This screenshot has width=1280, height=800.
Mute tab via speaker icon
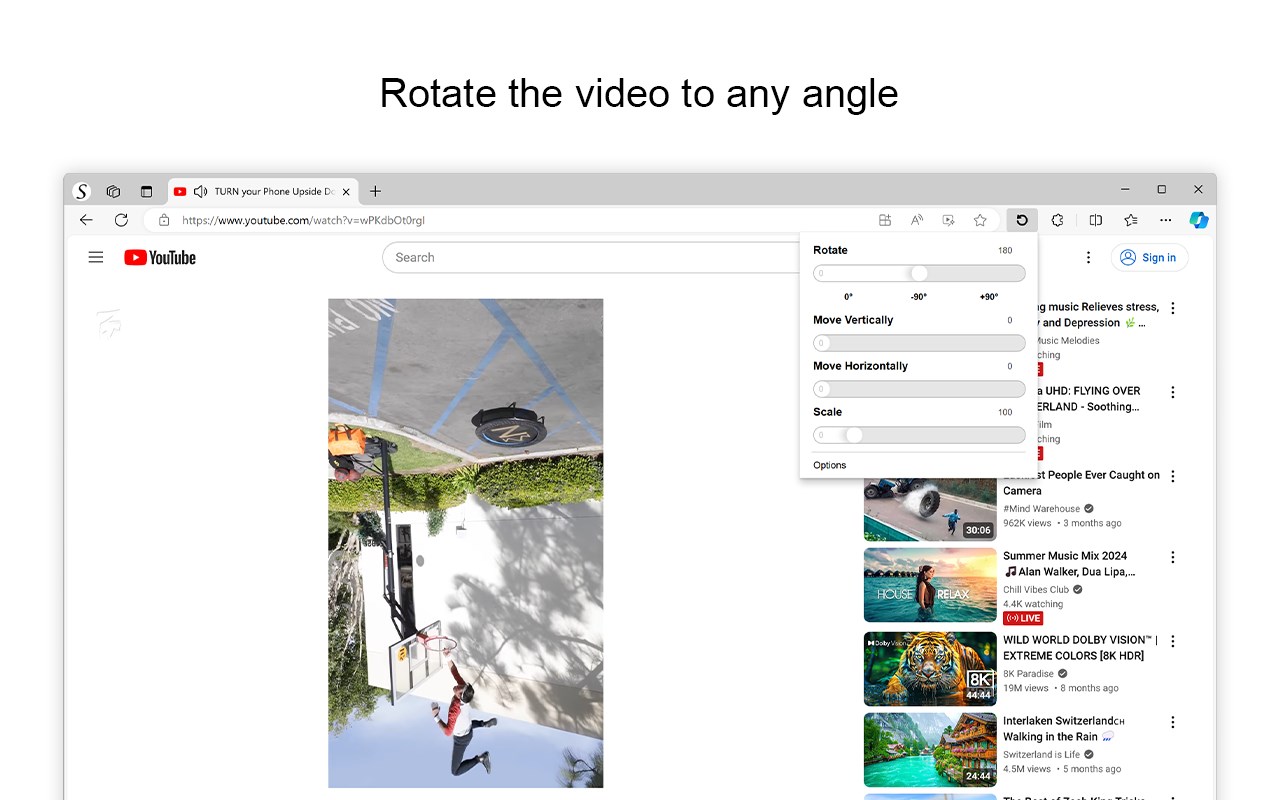click(200, 191)
